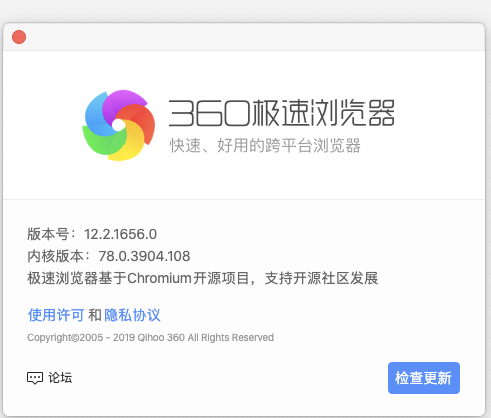Click the 检查更新 button
The height and width of the screenshot is (418, 491).
(x=424, y=378)
